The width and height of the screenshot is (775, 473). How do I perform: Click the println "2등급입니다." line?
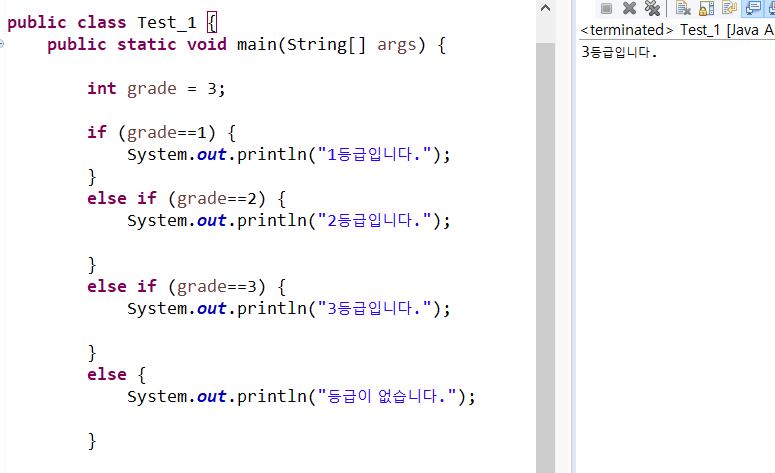(289, 220)
